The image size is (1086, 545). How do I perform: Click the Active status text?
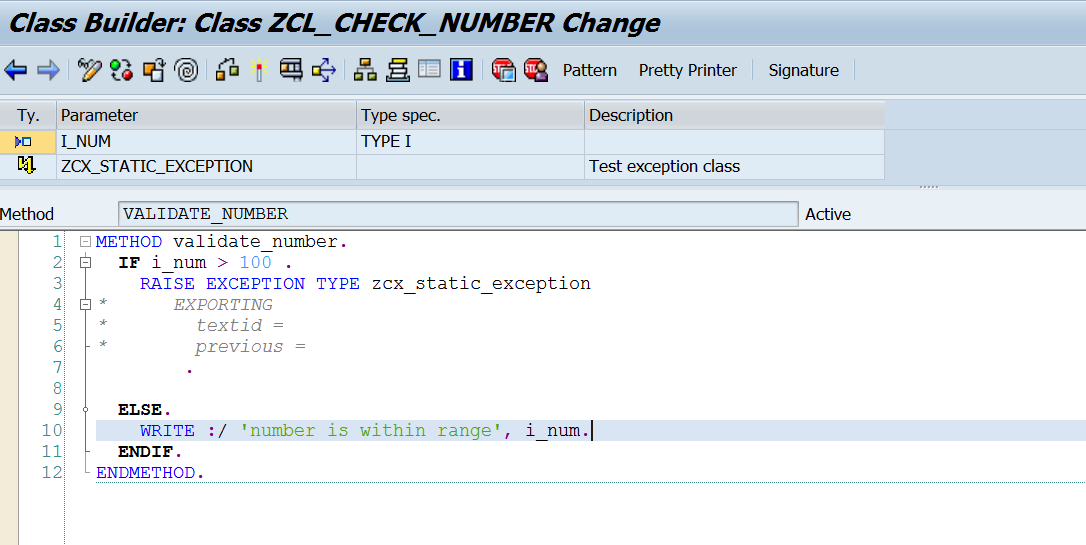(x=828, y=214)
